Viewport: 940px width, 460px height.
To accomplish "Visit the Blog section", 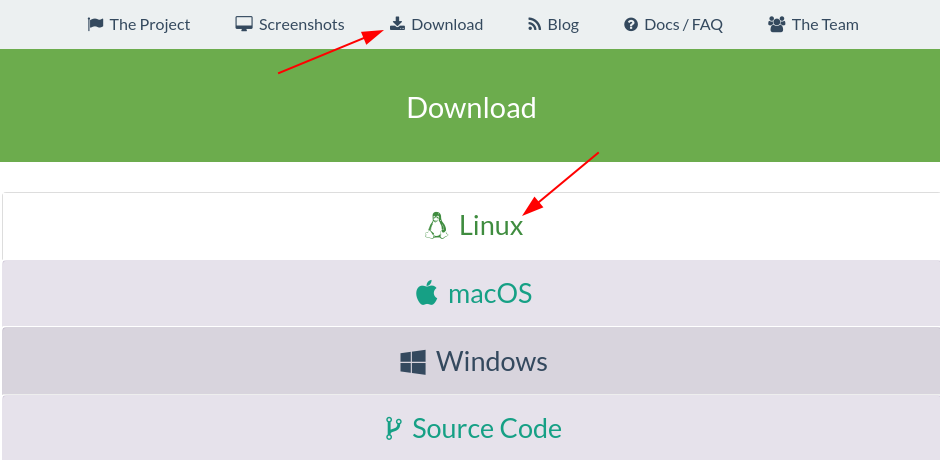I will (553, 25).
